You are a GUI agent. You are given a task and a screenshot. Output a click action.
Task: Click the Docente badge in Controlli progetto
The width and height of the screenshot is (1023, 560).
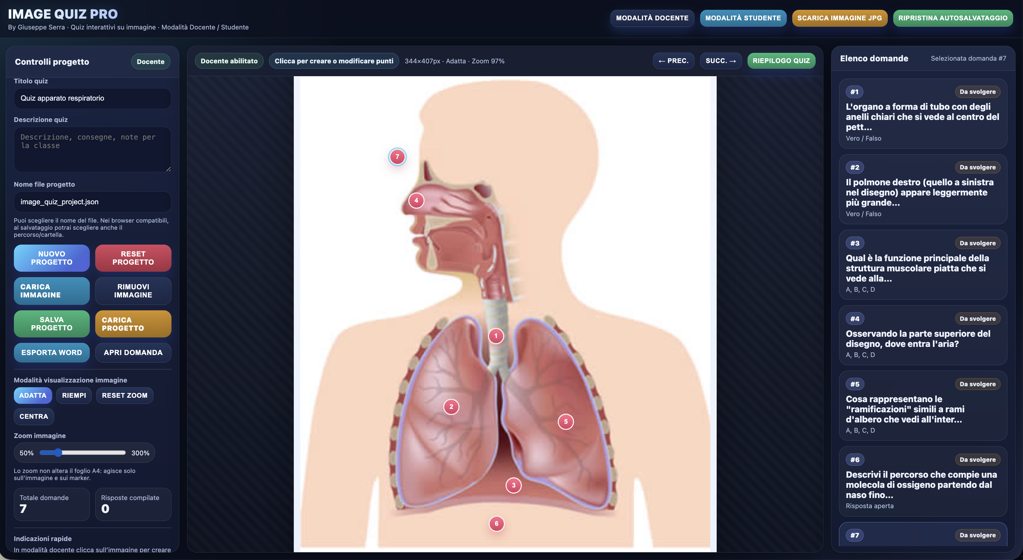coord(151,61)
